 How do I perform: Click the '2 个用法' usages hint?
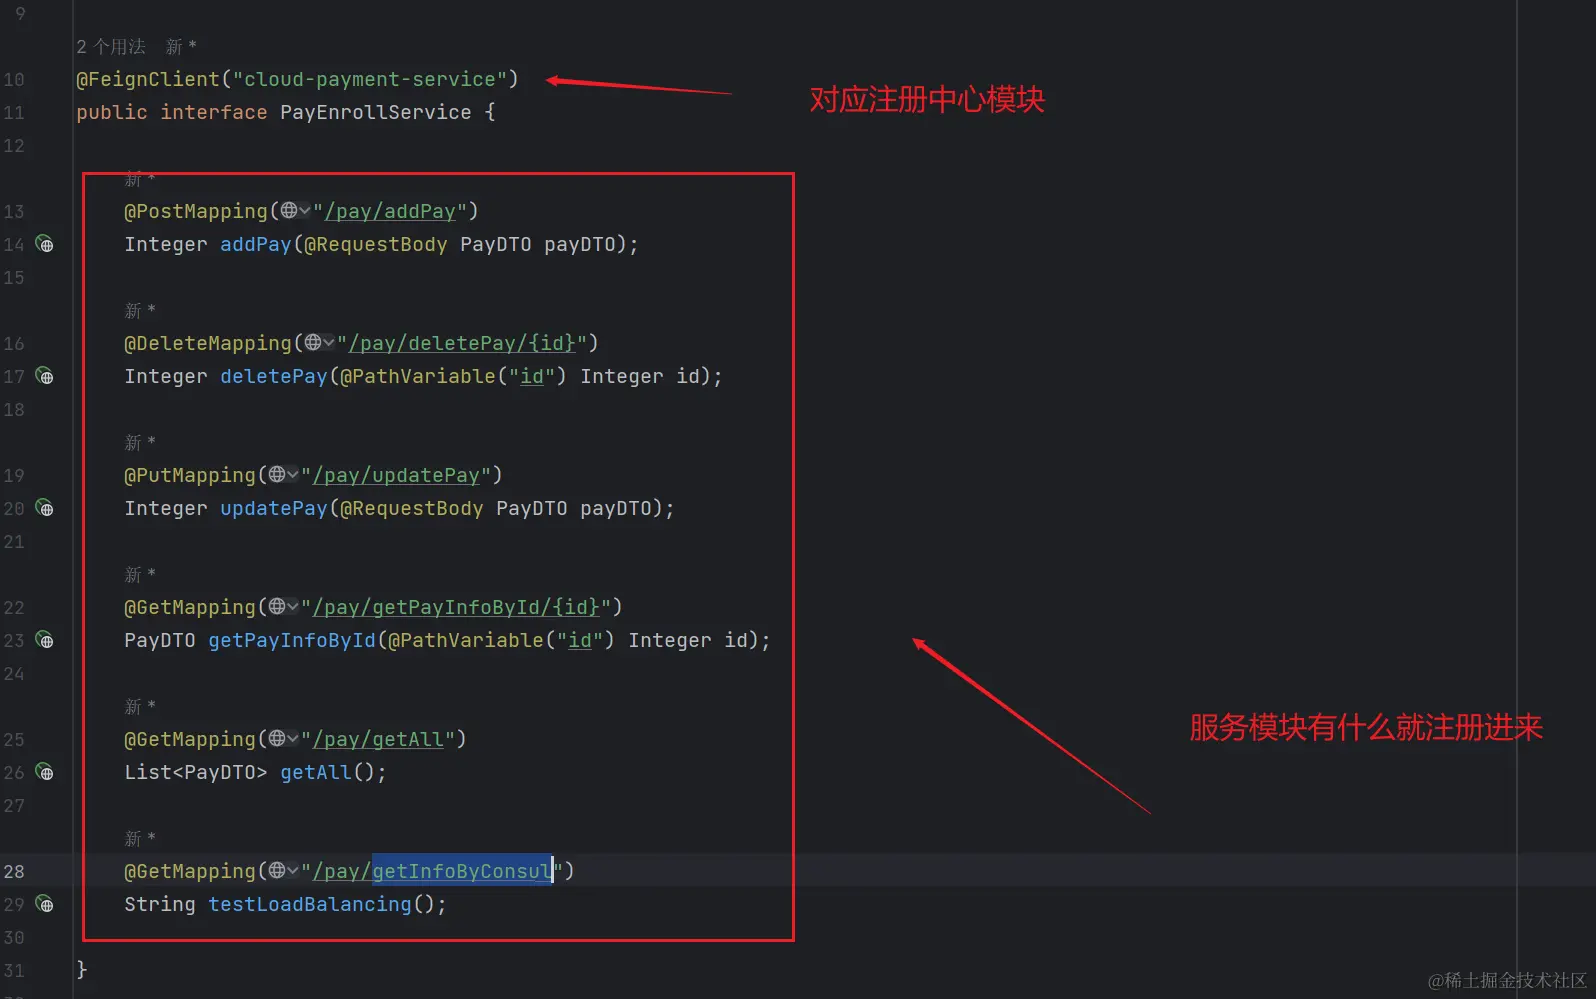pos(111,47)
